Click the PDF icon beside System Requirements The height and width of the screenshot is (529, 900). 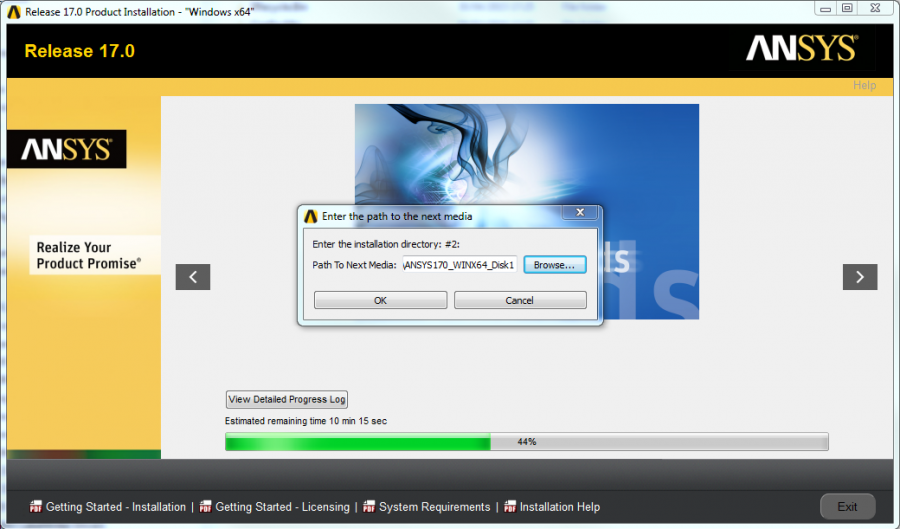[x=369, y=507]
